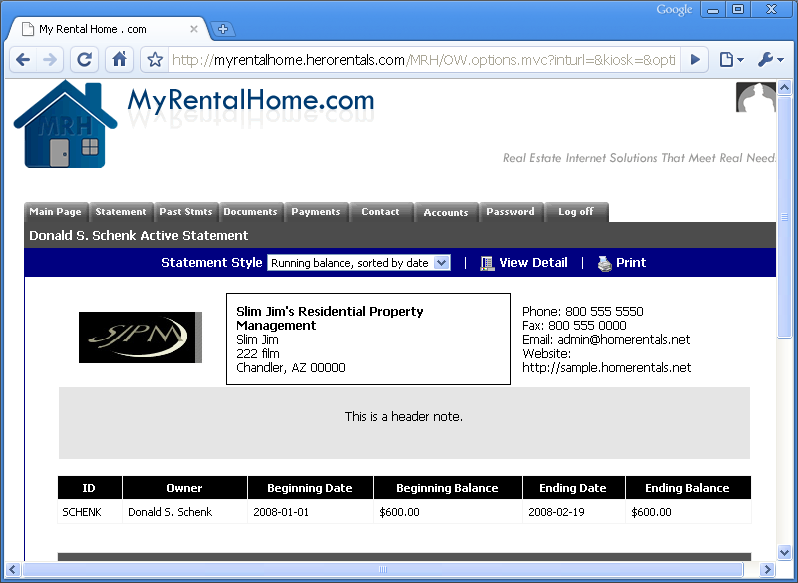Close the My Rental Home . com tab
Viewport: 798px width, 583px height.
click(193, 30)
